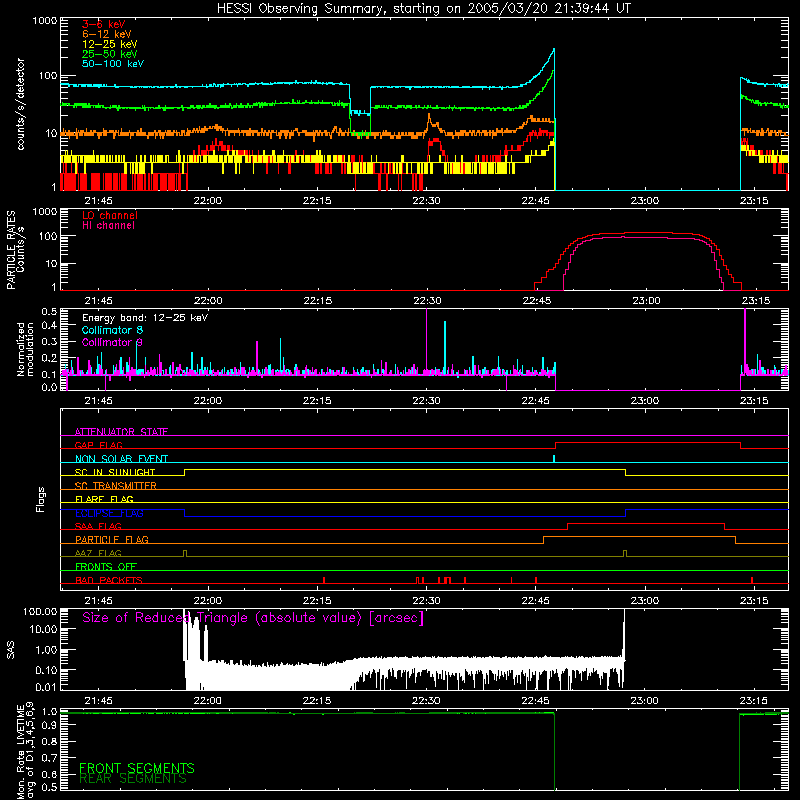
Task: Select the 12-25 keV legend label
Action: (x=109, y=44)
